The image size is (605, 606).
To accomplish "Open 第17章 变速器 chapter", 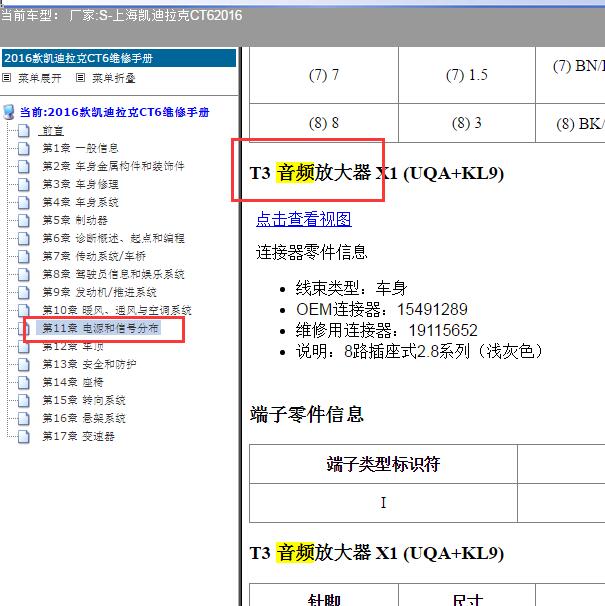I will [x=78, y=436].
